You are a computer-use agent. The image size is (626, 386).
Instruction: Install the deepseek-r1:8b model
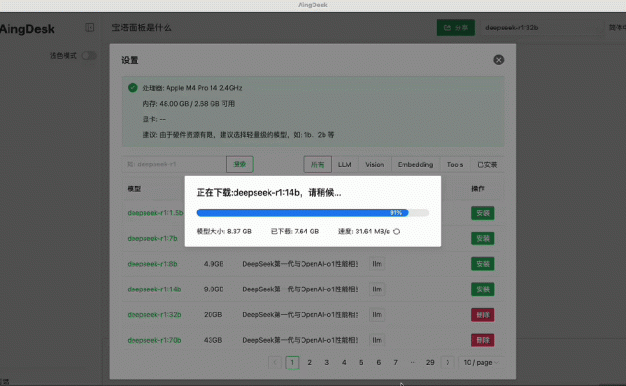[482, 264]
